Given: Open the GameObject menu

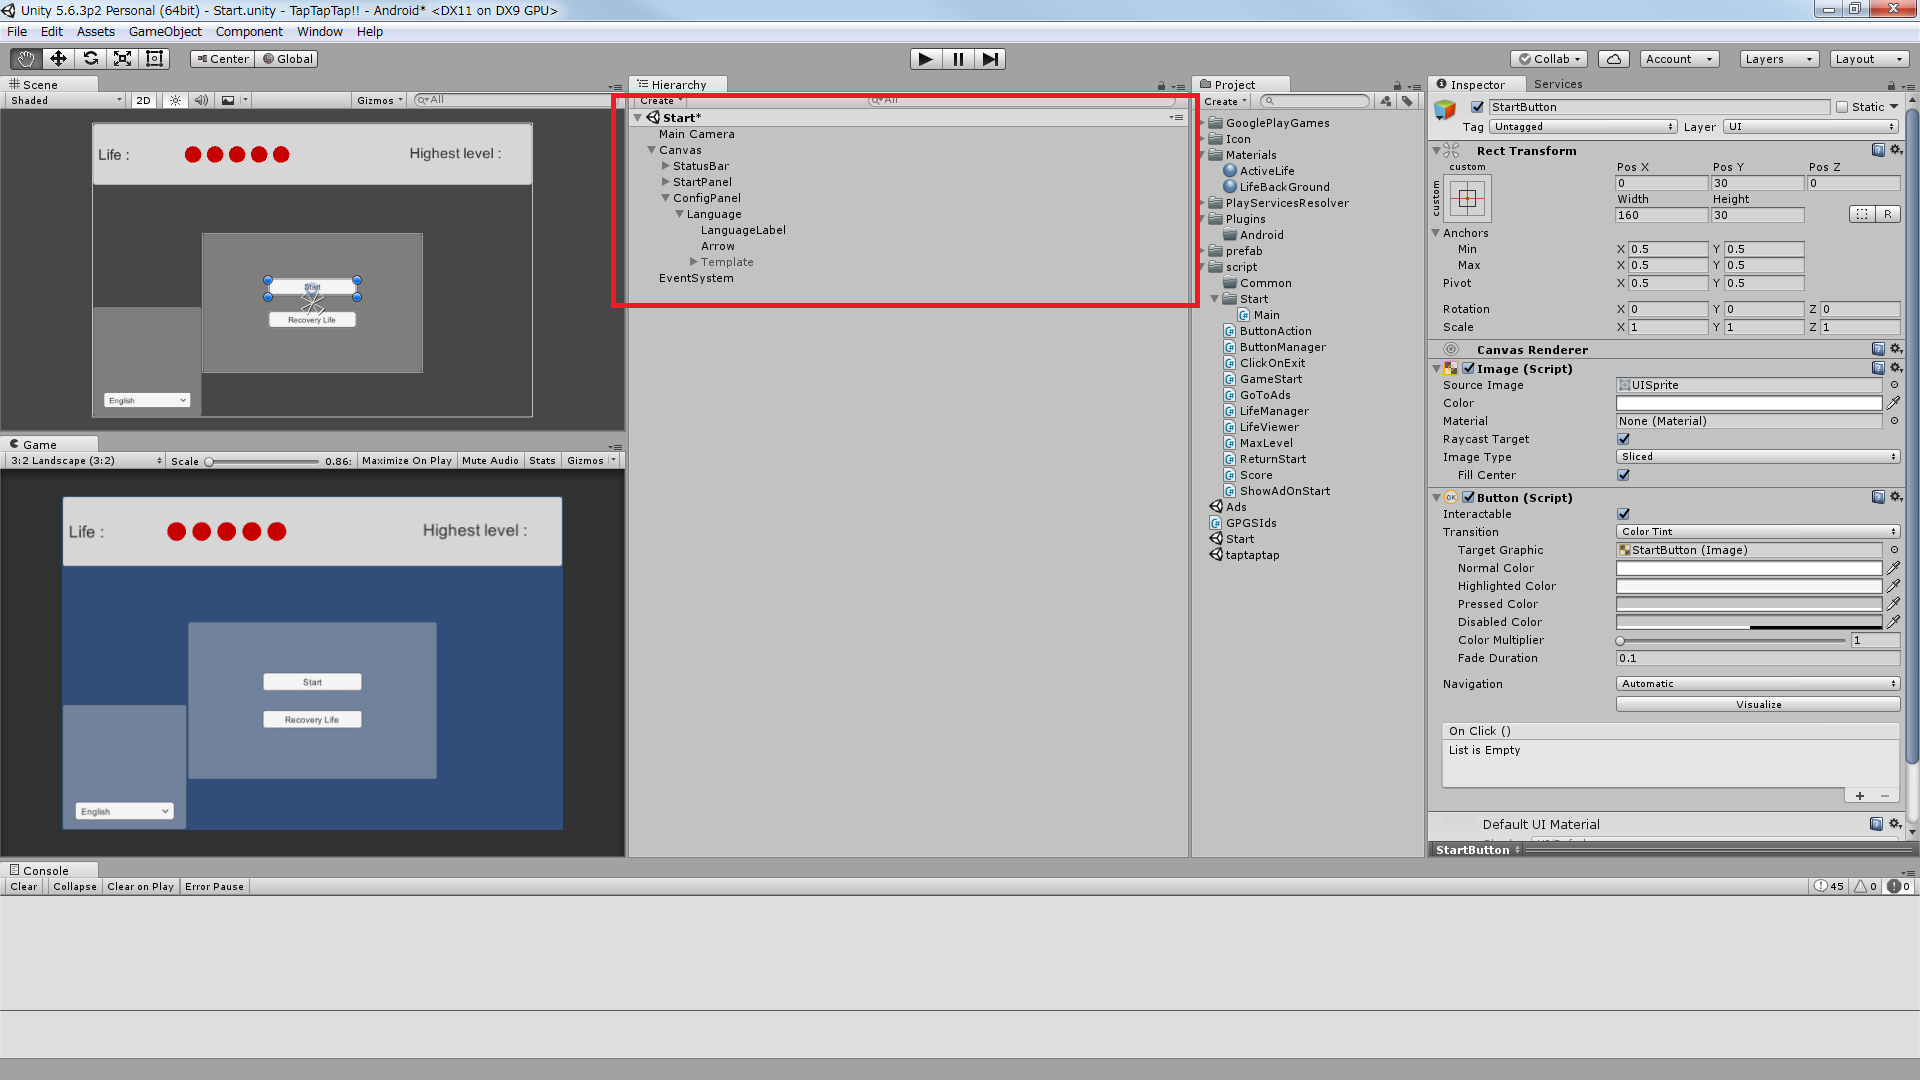Looking at the screenshot, I should pos(165,31).
